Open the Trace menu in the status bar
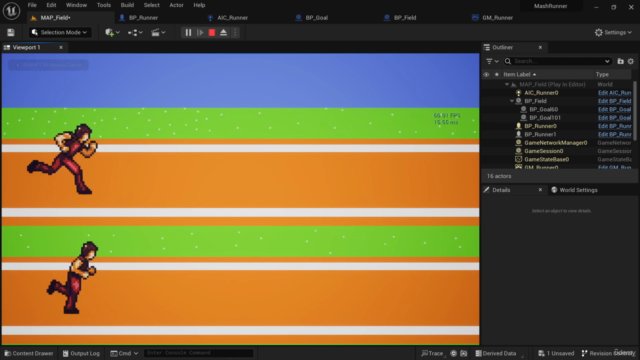The height and width of the screenshot is (360, 640). pyautogui.click(x=432, y=353)
